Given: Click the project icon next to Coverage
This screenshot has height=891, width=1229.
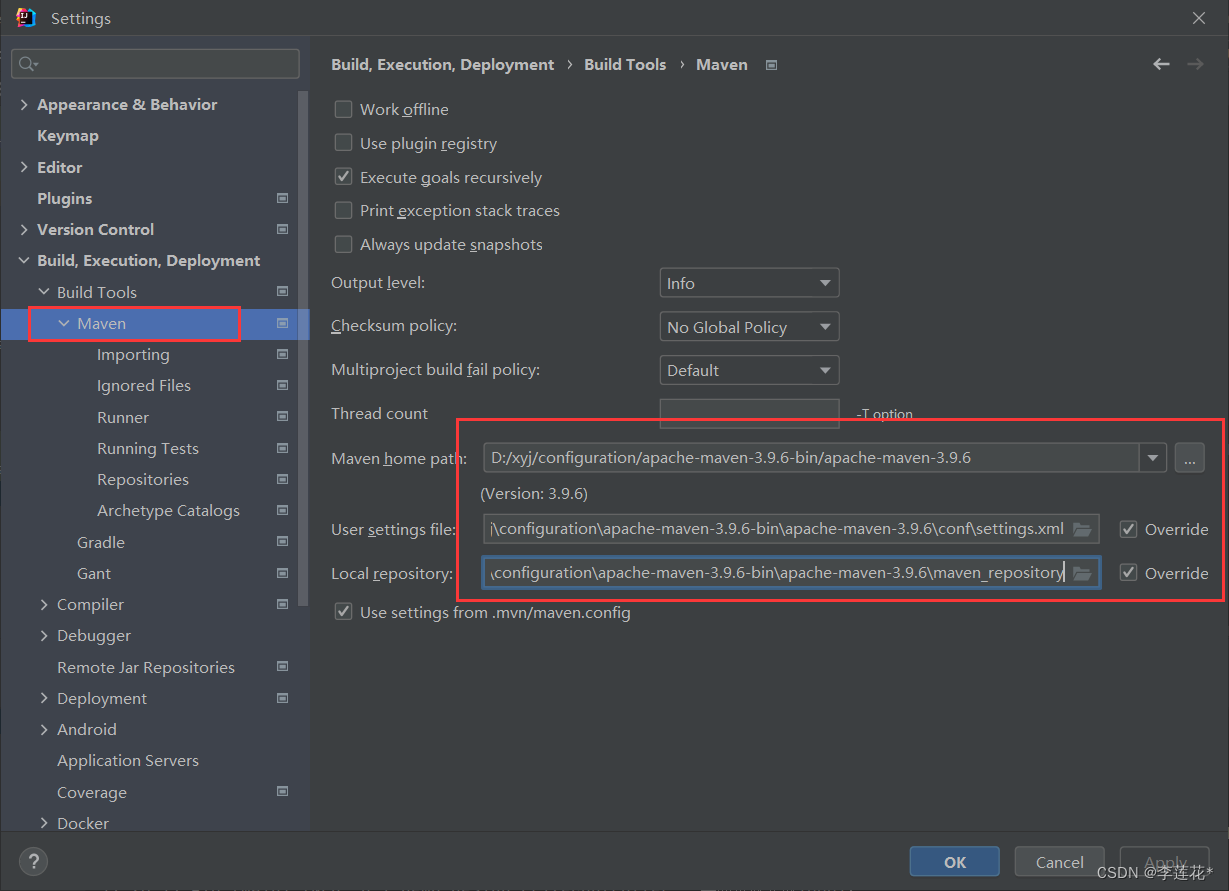Looking at the screenshot, I should click(282, 792).
